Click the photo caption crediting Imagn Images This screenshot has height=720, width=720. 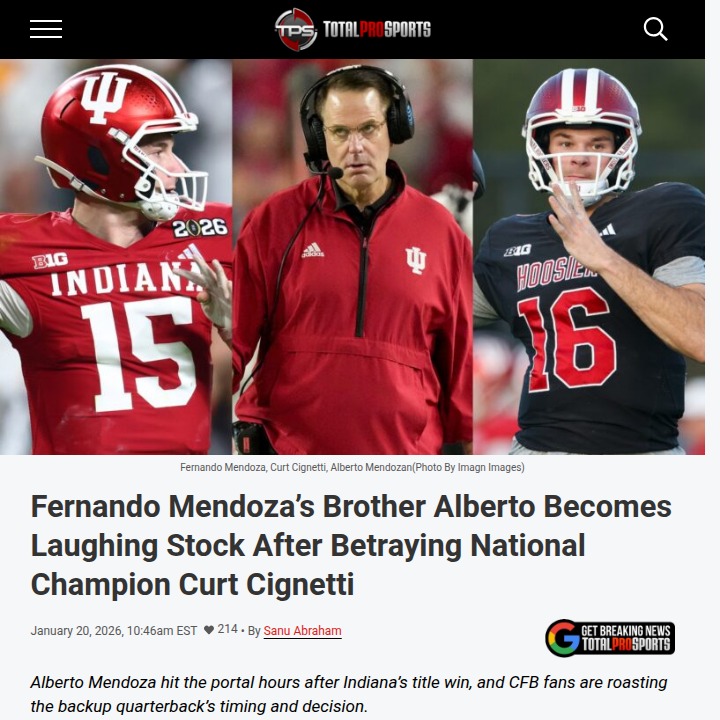pyautogui.click(x=352, y=467)
